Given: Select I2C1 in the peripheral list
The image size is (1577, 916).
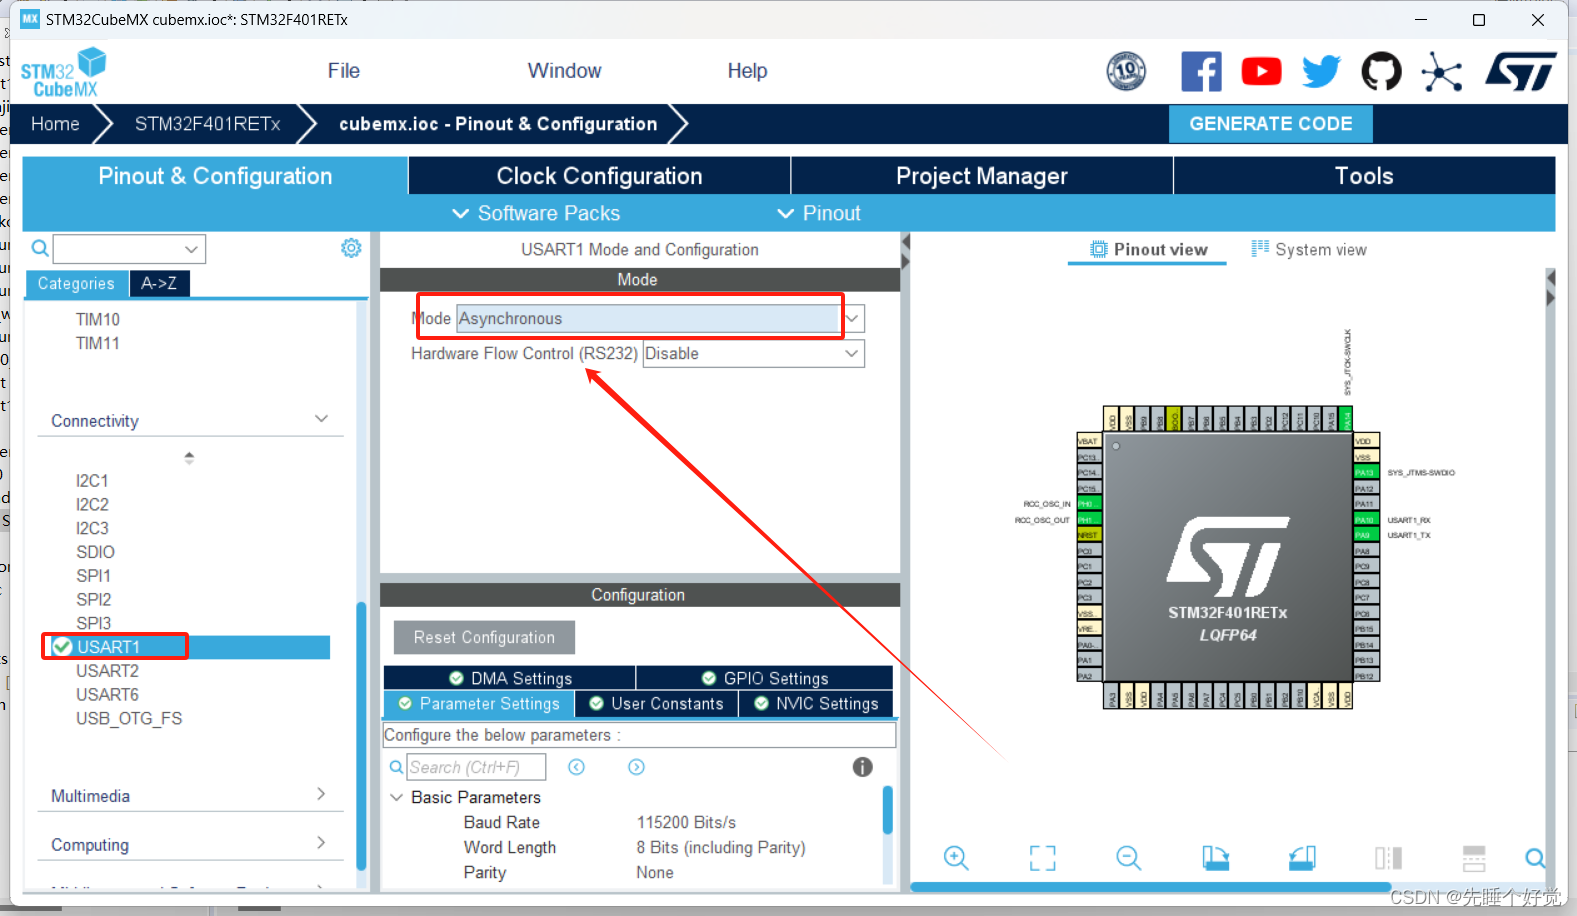Looking at the screenshot, I should pos(92,481).
